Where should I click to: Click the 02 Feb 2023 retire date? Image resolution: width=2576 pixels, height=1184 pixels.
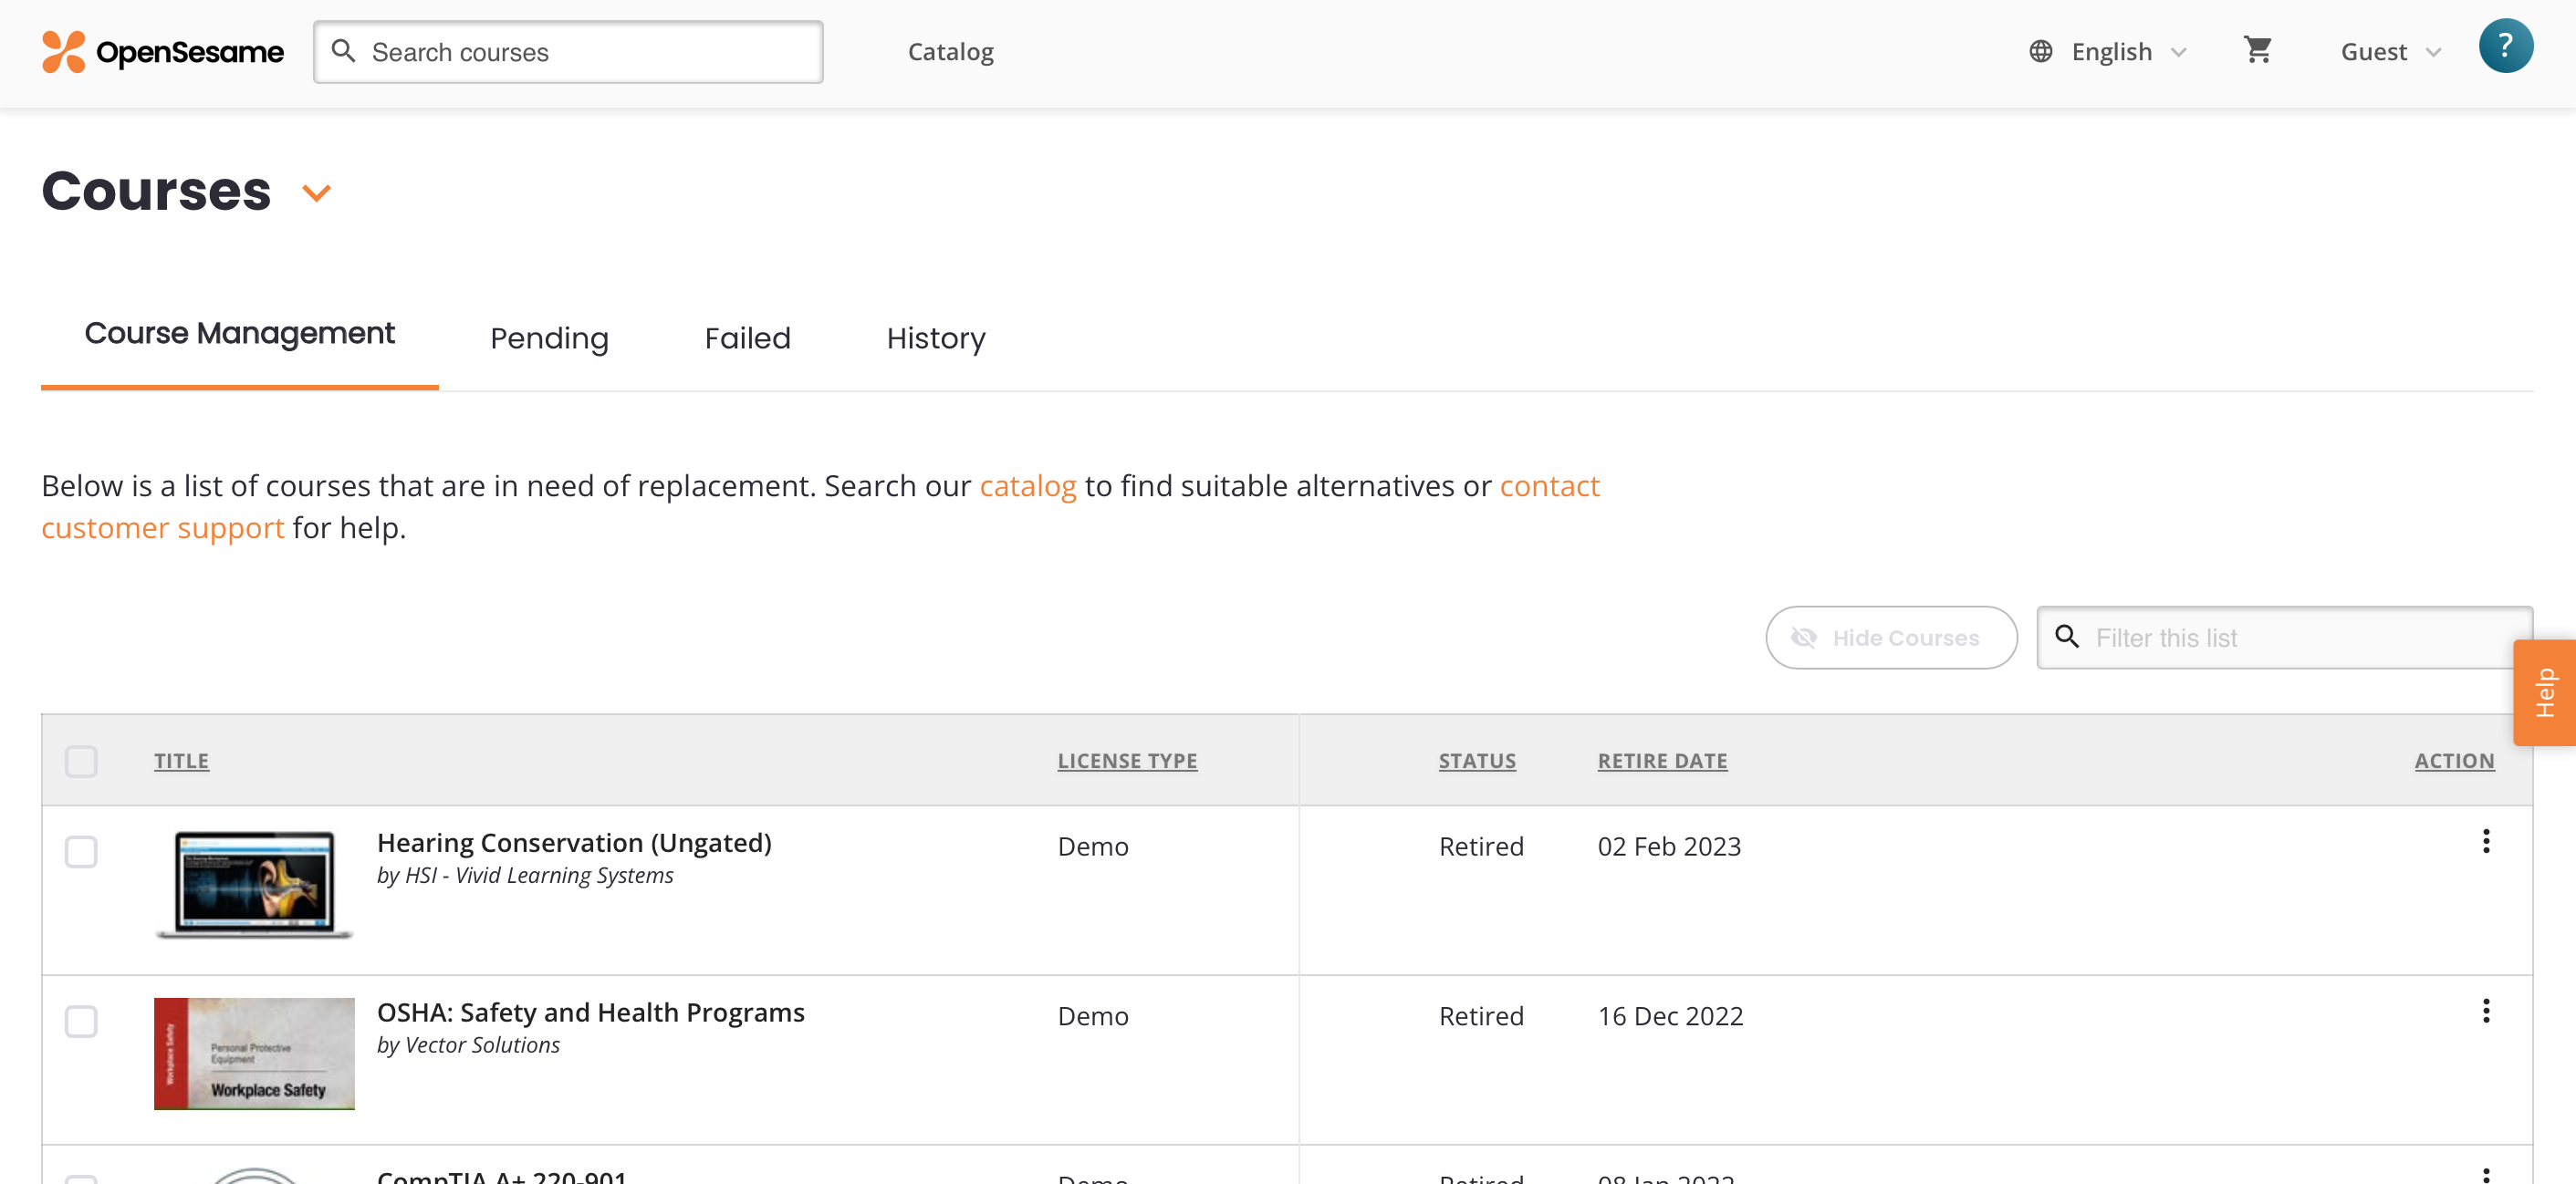tap(1669, 847)
